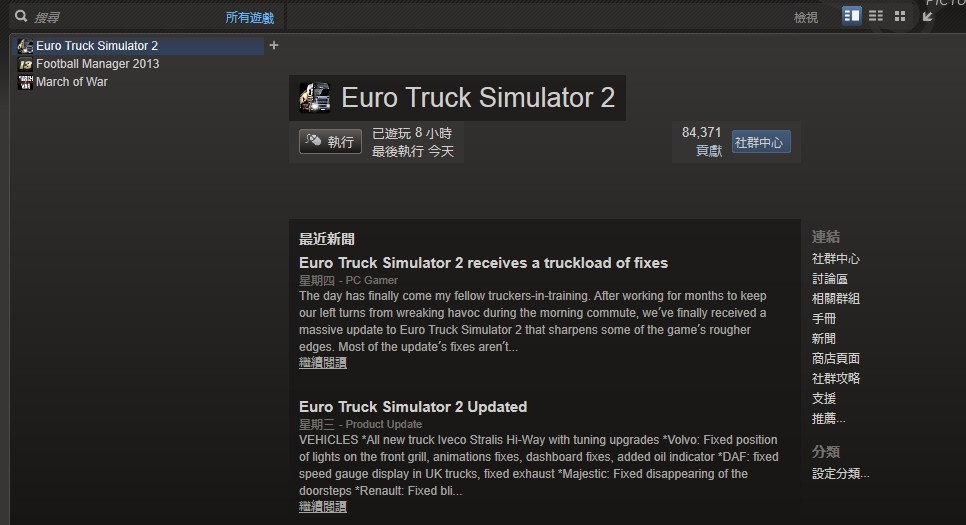
Task: Select Football Manager 2013 game icon
Action: click(25, 63)
